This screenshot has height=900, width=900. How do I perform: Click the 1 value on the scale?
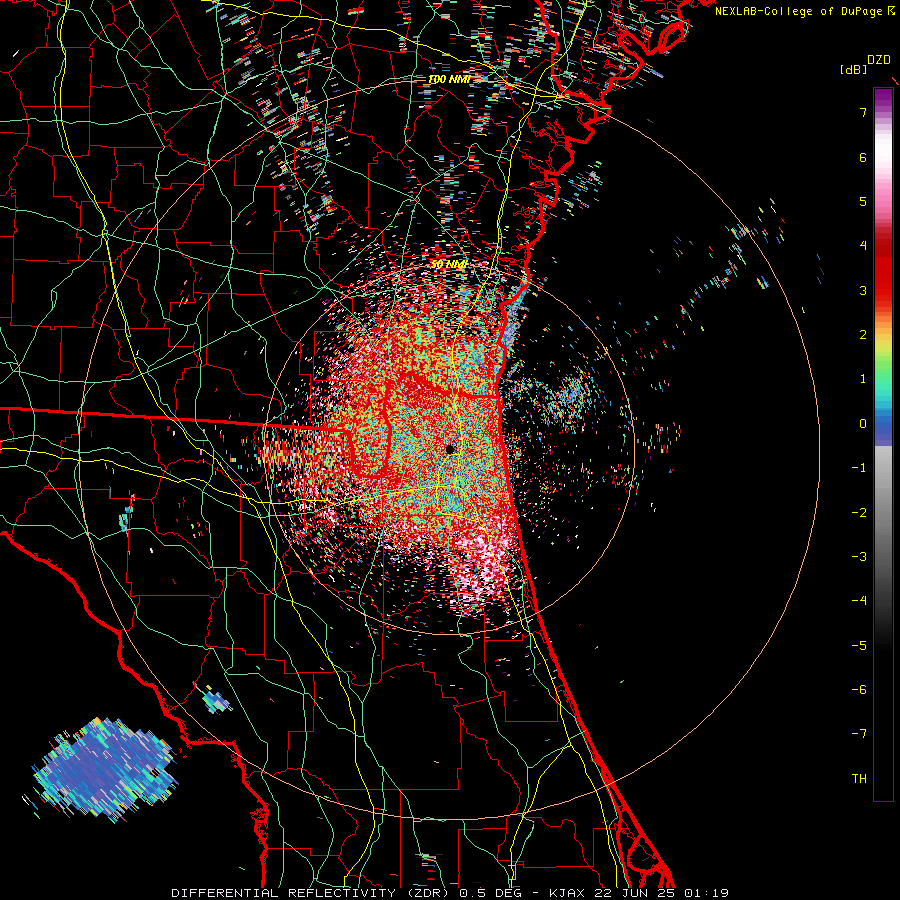pyautogui.click(x=863, y=378)
